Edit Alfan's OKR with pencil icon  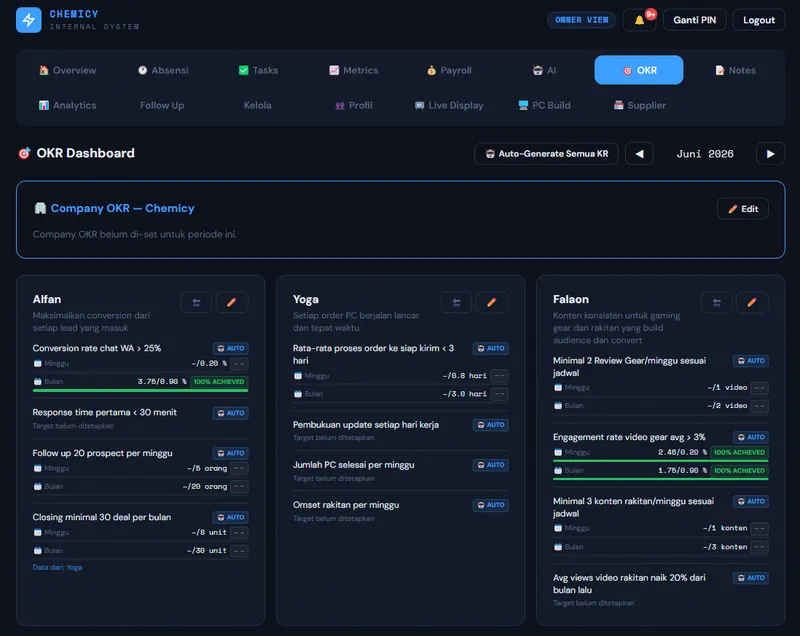[x=232, y=302]
